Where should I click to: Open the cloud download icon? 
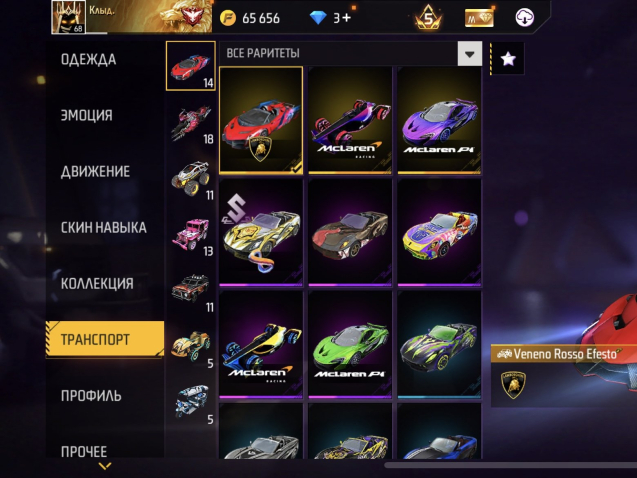(524, 17)
